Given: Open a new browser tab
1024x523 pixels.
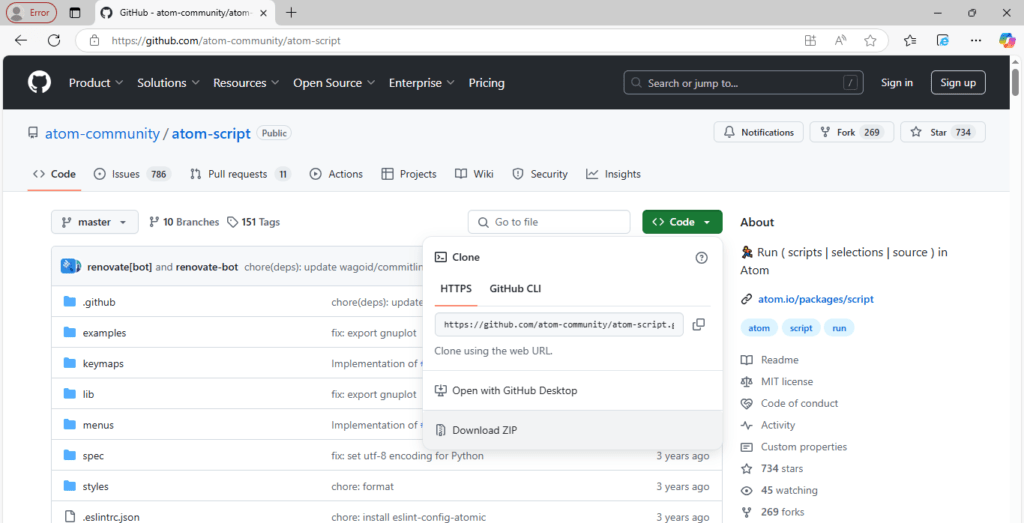Looking at the screenshot, I should click(291, 12).
